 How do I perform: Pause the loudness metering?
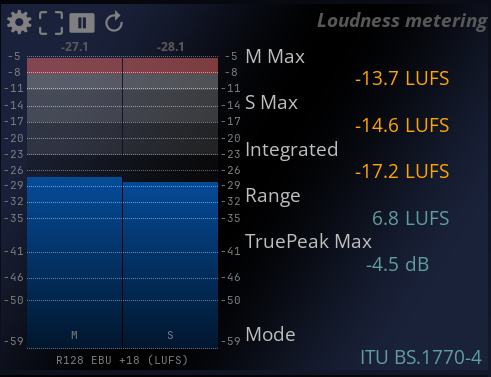(82, 23)
